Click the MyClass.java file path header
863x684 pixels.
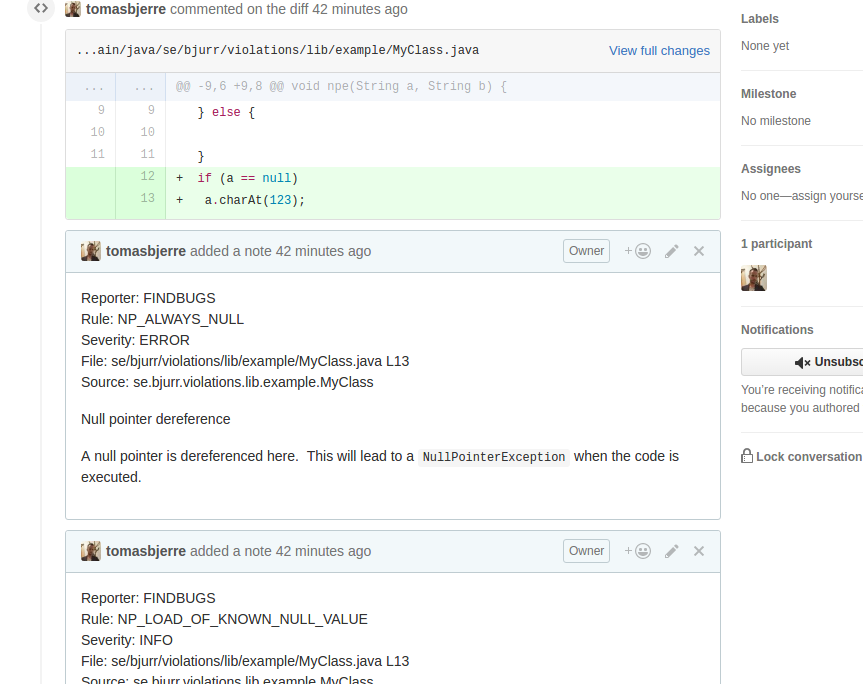[278, 50]
